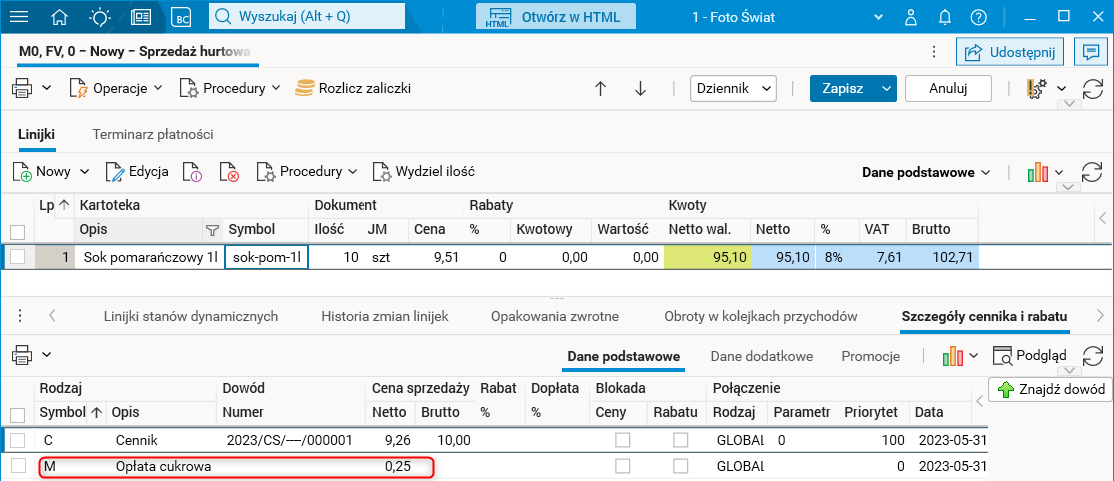Expand the Zapisz button arrow
This screenshot has height=481, width=1114.
[885, 89]
